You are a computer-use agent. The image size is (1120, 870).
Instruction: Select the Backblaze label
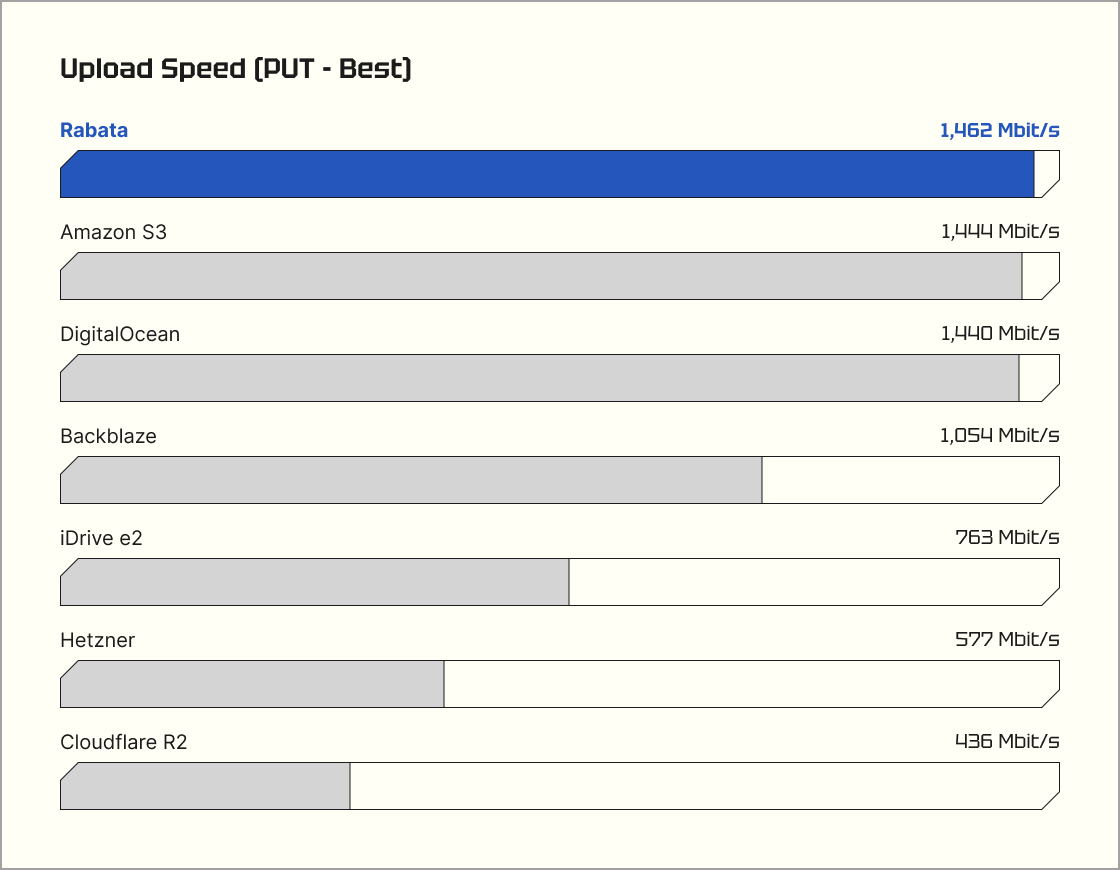point(108,436)
